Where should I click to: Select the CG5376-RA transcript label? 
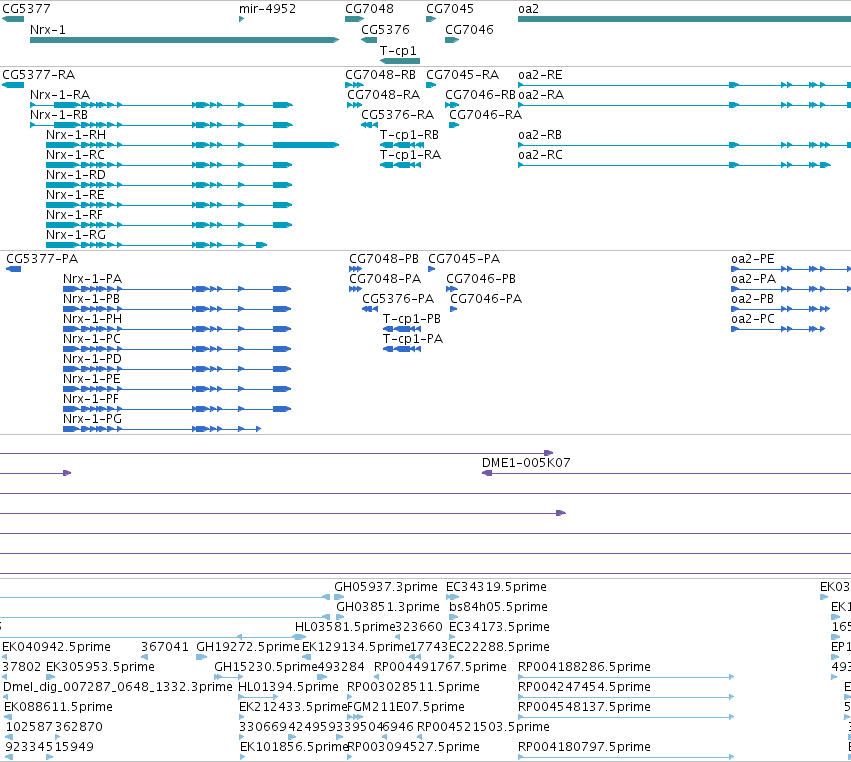pyautogui.click(x=398, y=115)
